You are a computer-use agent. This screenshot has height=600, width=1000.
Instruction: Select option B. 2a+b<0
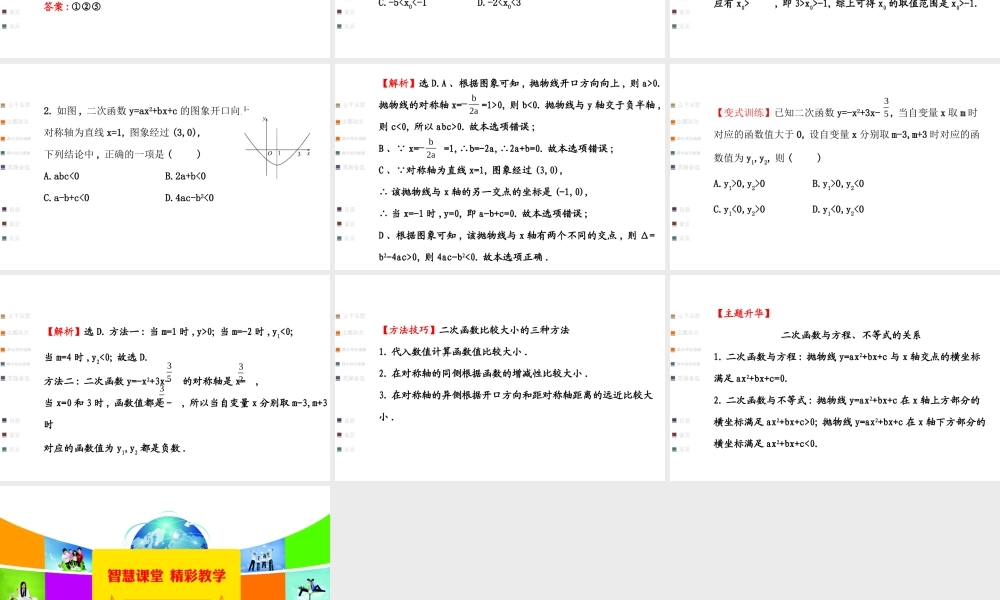tap(185, 176)
